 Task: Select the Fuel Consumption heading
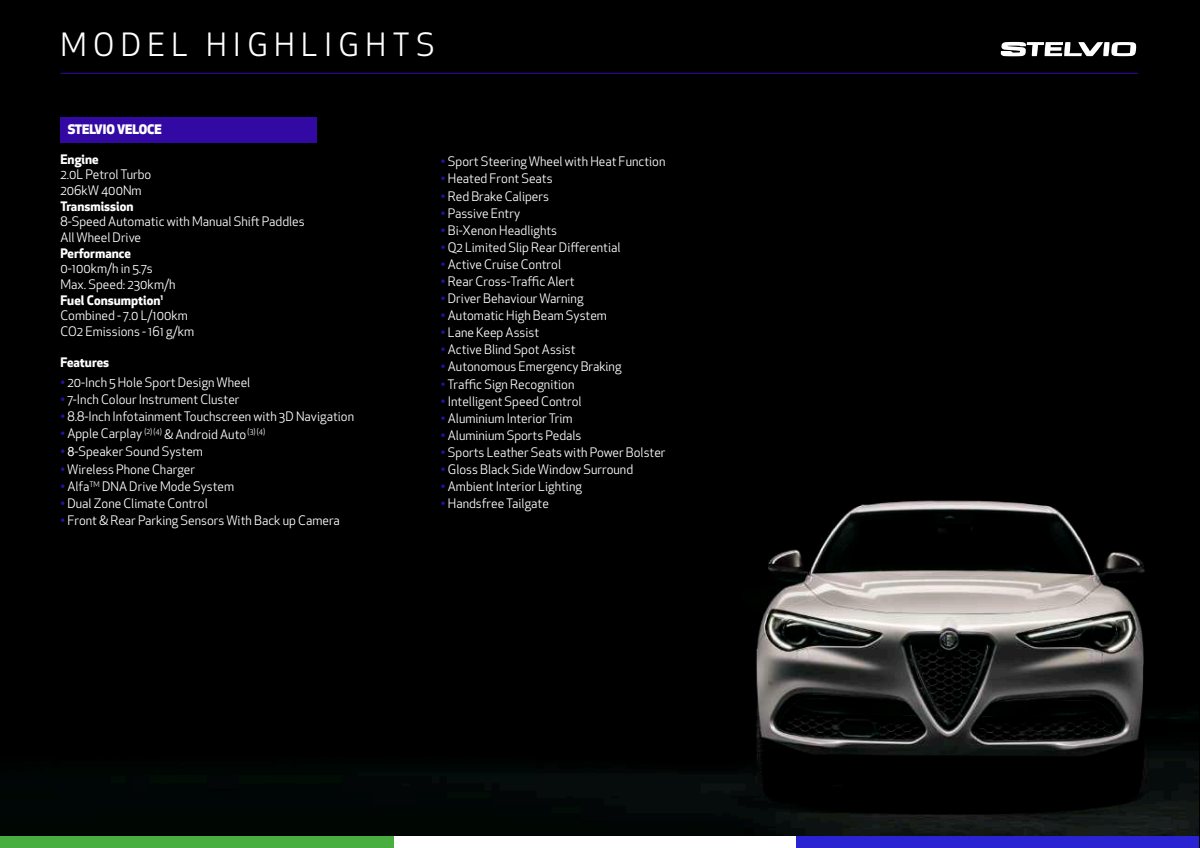click(111, 300)
